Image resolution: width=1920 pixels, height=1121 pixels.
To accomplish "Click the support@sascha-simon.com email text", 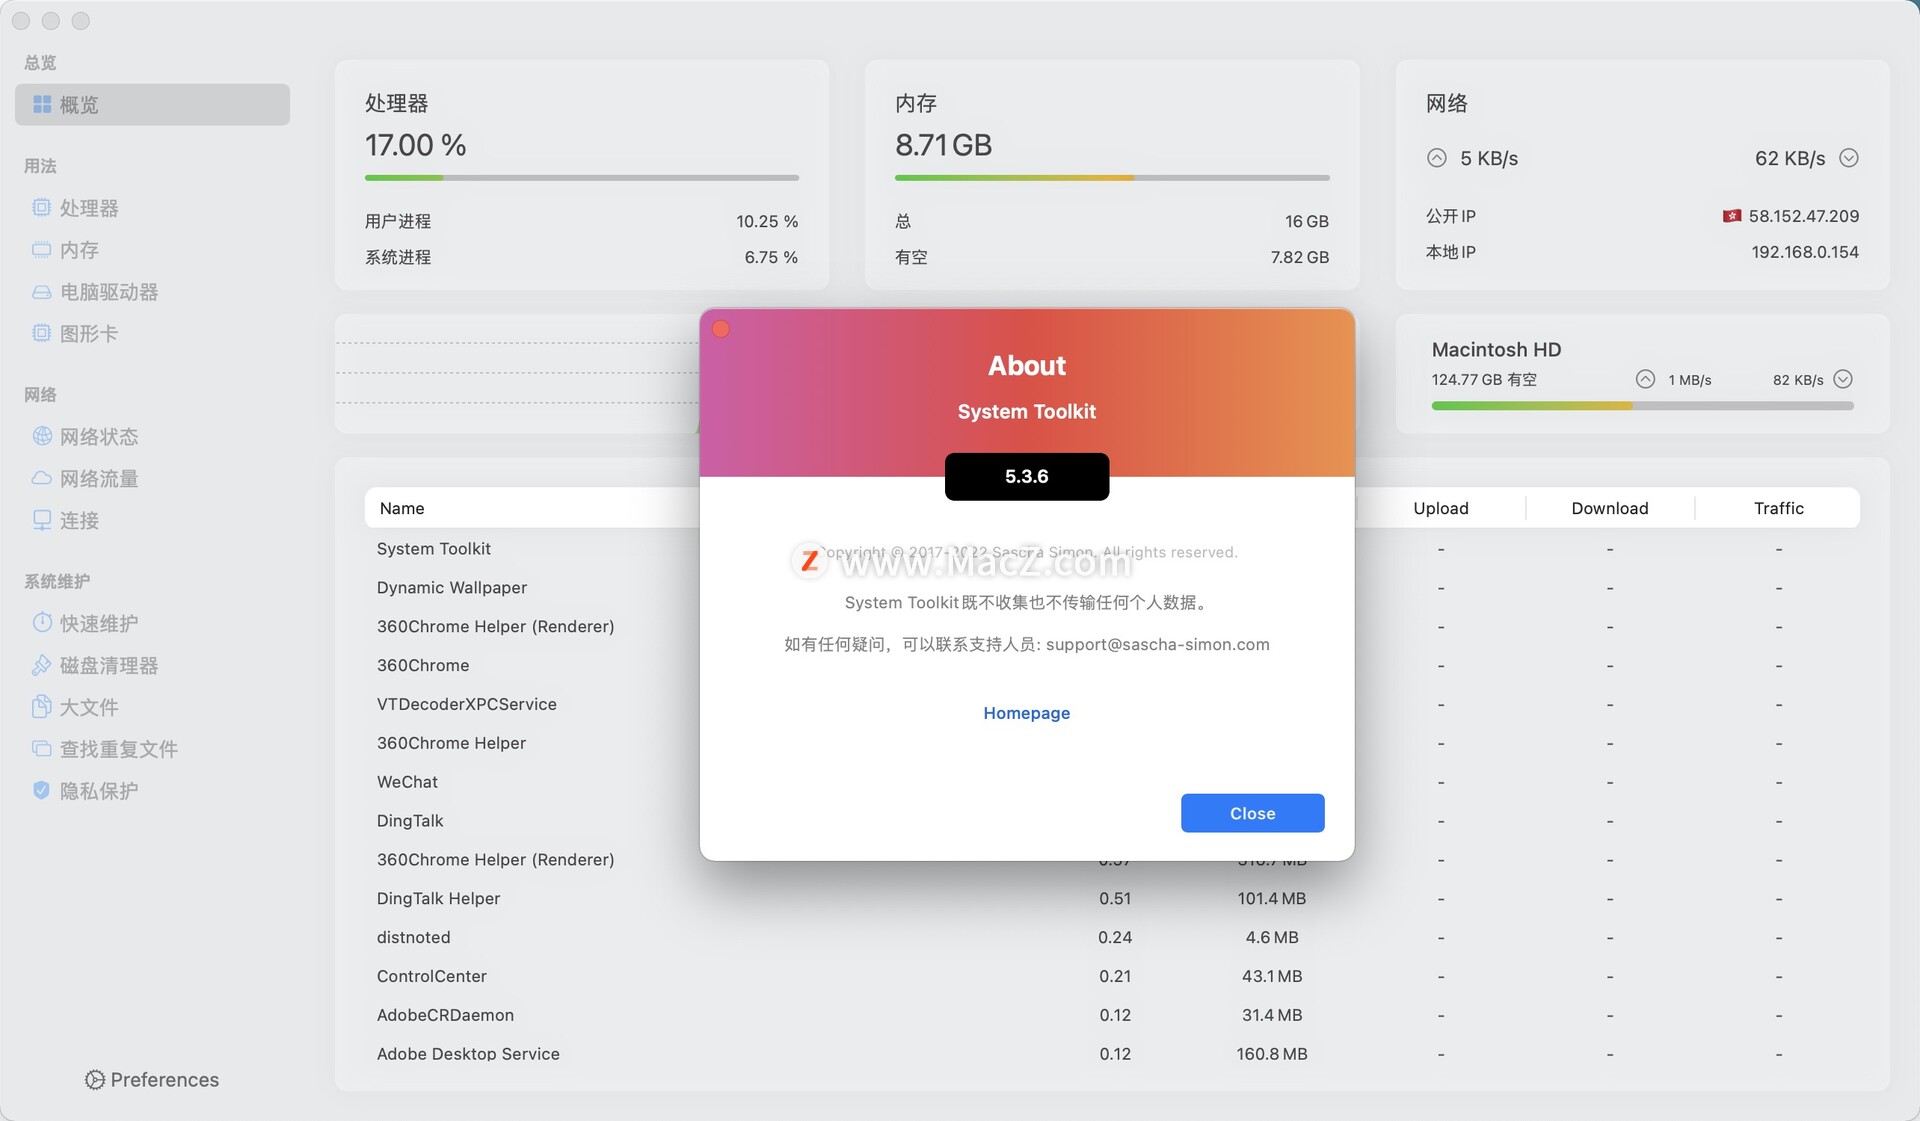I will click(1158, 644).
